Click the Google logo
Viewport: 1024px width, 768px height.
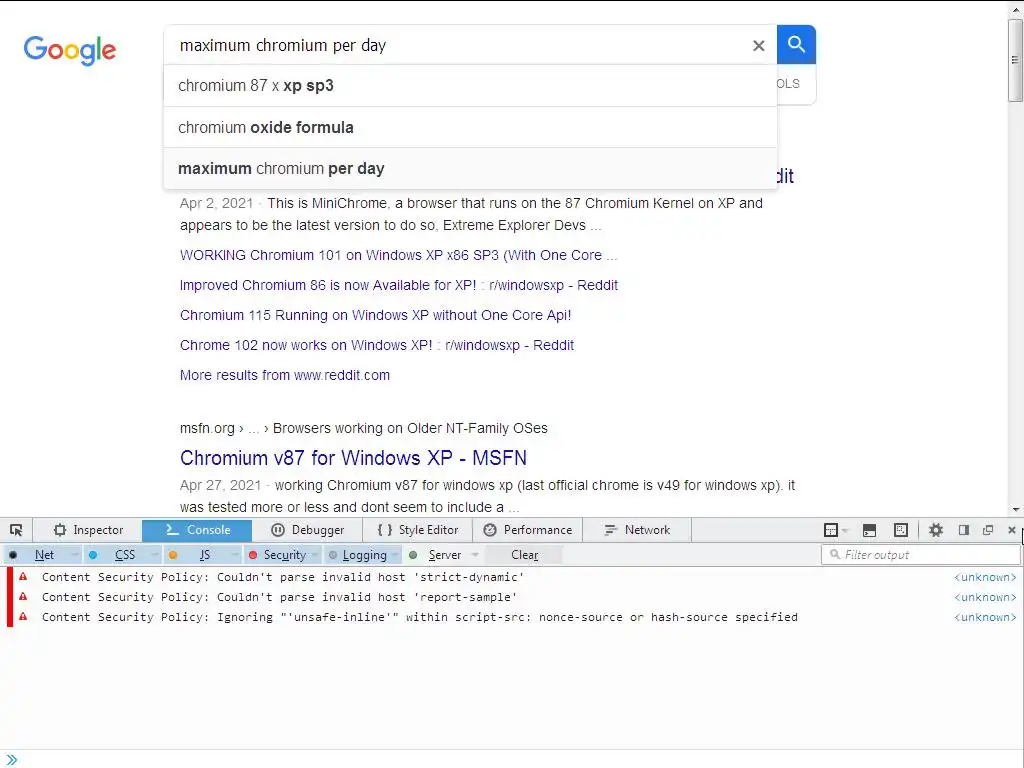(x=70, y=50)
